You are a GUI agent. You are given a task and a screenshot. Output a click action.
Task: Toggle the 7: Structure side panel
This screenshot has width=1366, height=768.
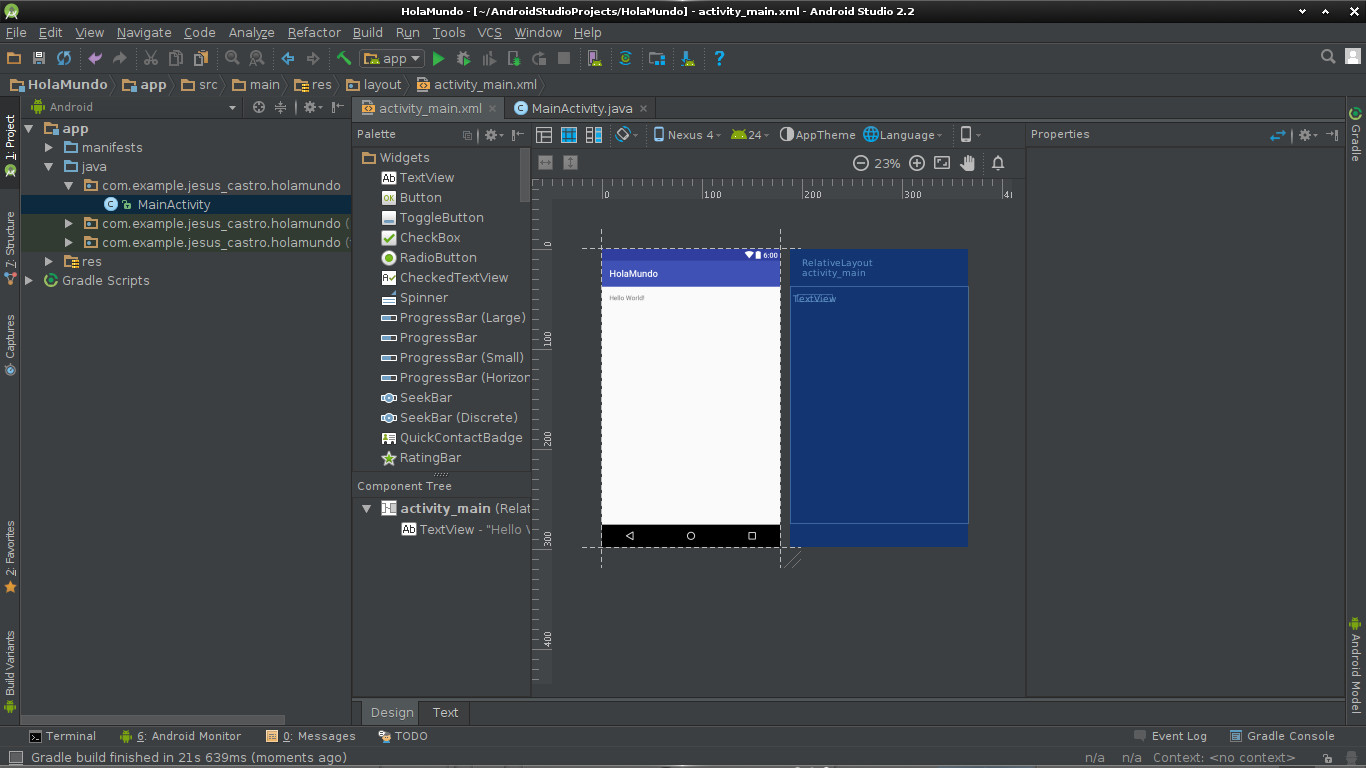pyautogui.click(x=10, y=248)
